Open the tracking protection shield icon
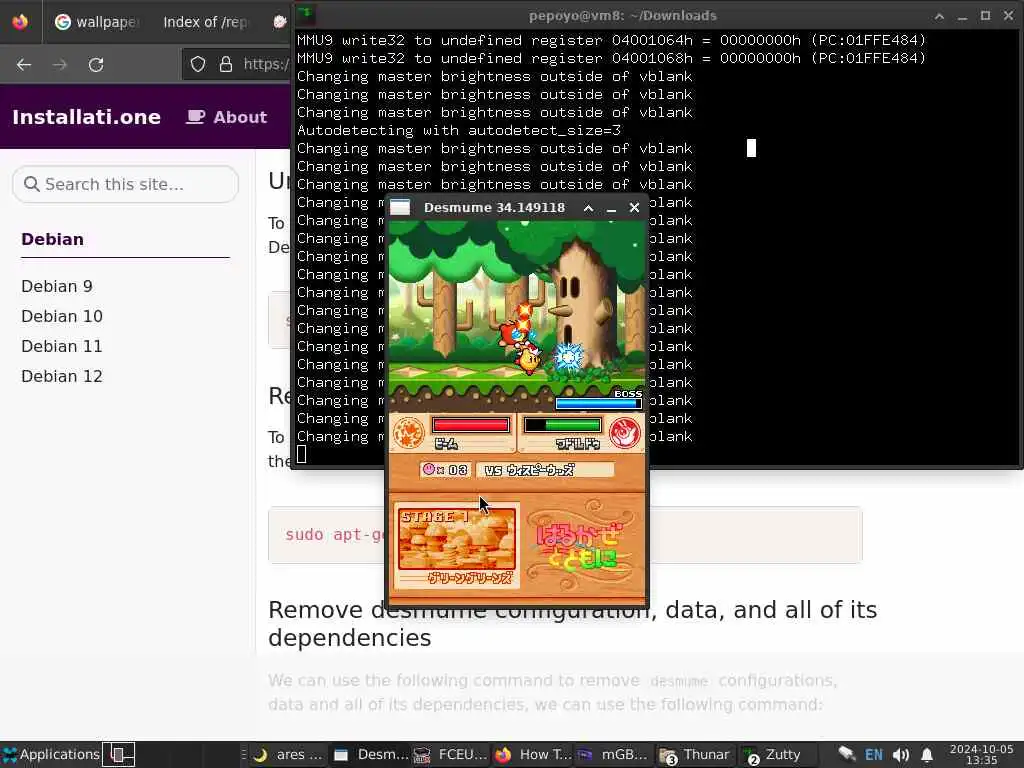The height and width of the screenshot is (768, 1024). pyautogui.click(x=198, y=64)
